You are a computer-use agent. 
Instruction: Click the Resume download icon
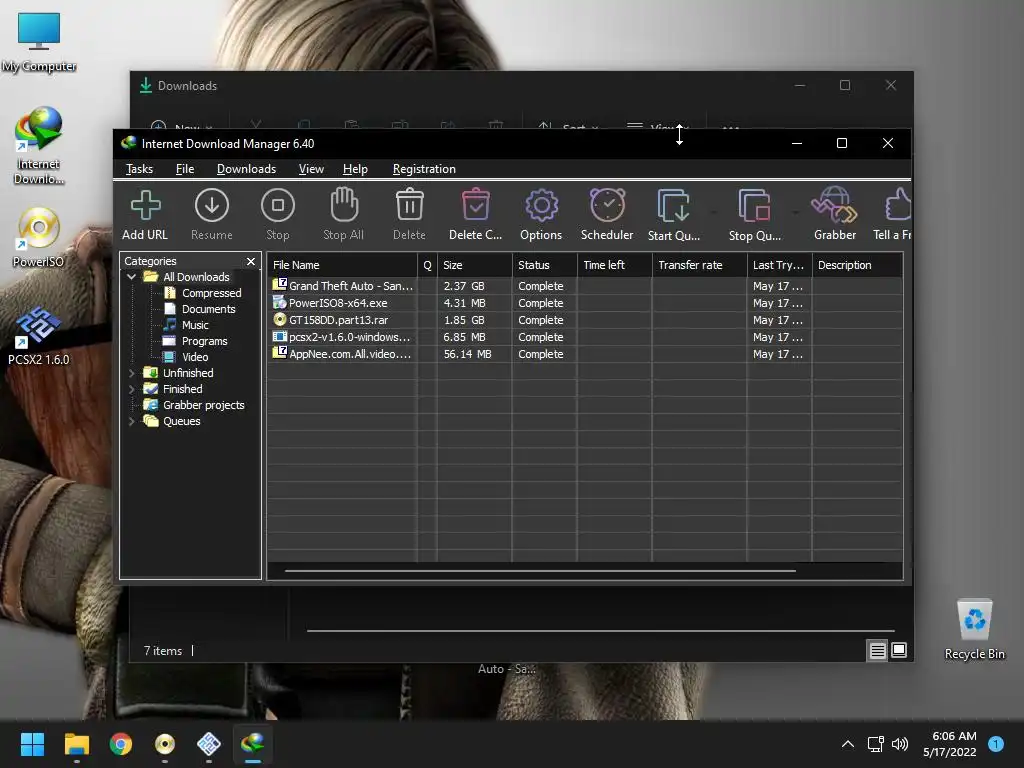[x=212, y=206]
